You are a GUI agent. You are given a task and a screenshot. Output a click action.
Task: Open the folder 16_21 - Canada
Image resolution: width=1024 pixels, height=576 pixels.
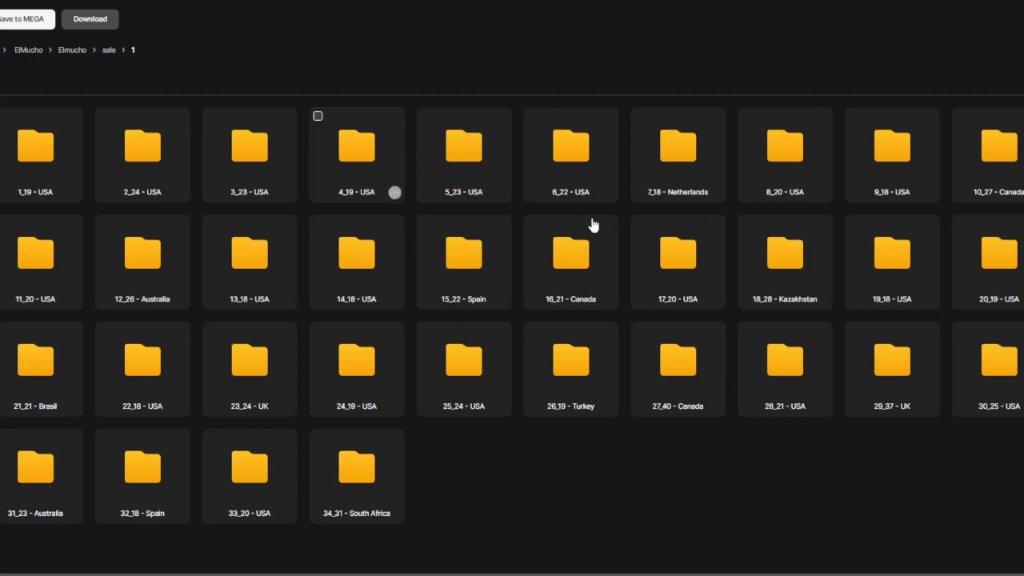point(571,262)
